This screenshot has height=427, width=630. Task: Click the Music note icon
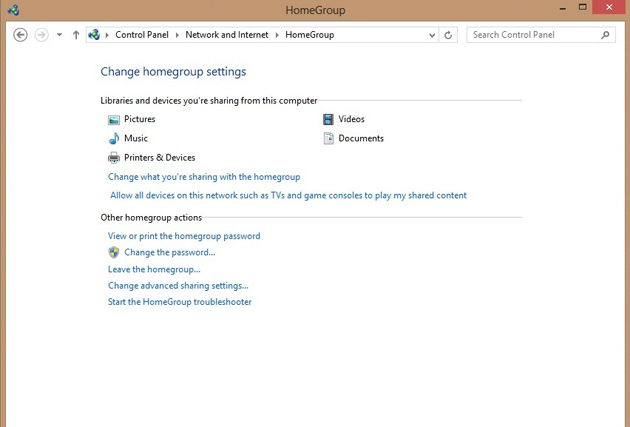[x=114, y=139]
